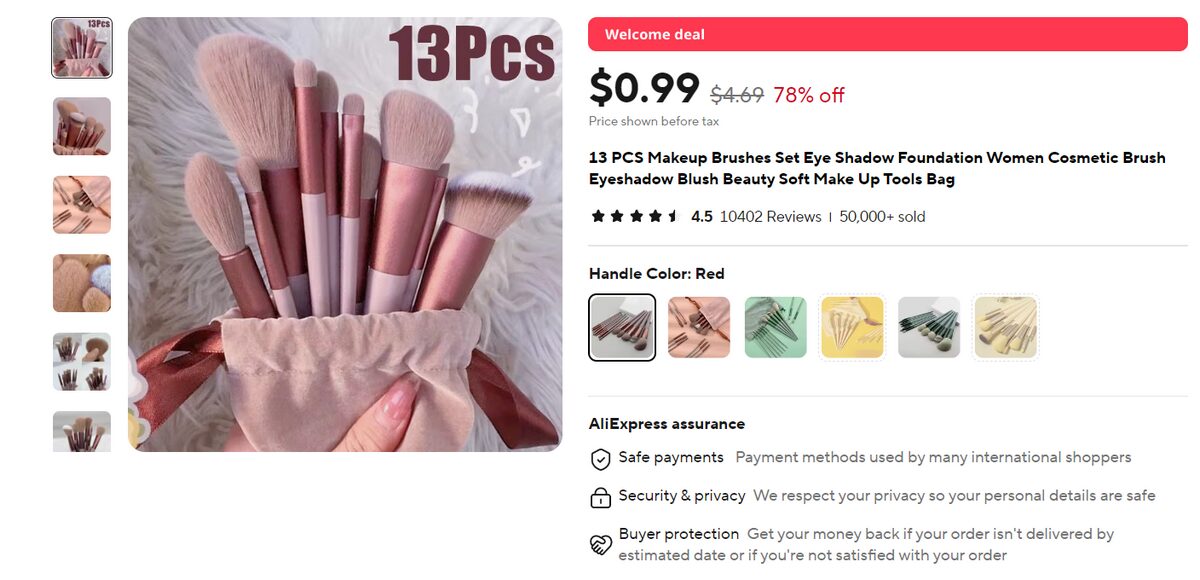Select the dark green handle color option
The height and width of the screenshot is (580, 1200).
tap(929, 326)
